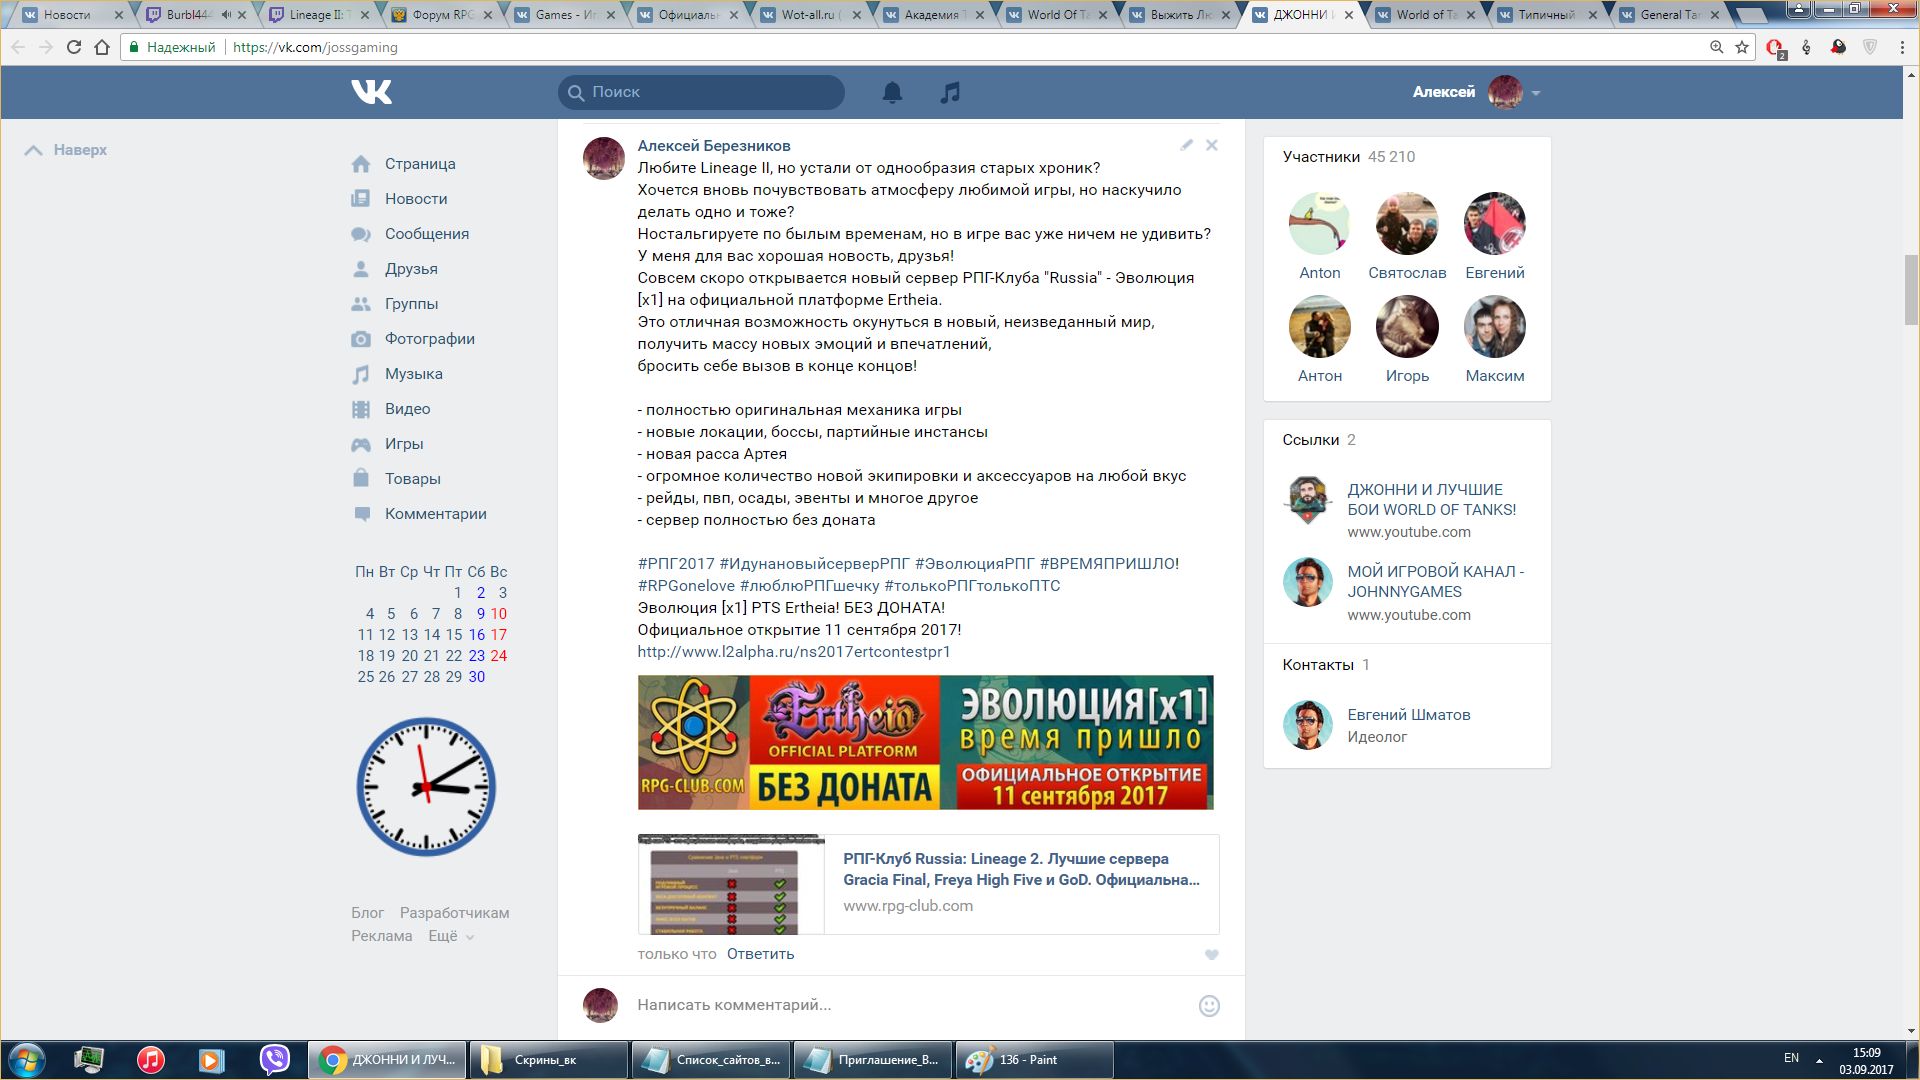Edit comment with pencil icon

coord(1186,145)
